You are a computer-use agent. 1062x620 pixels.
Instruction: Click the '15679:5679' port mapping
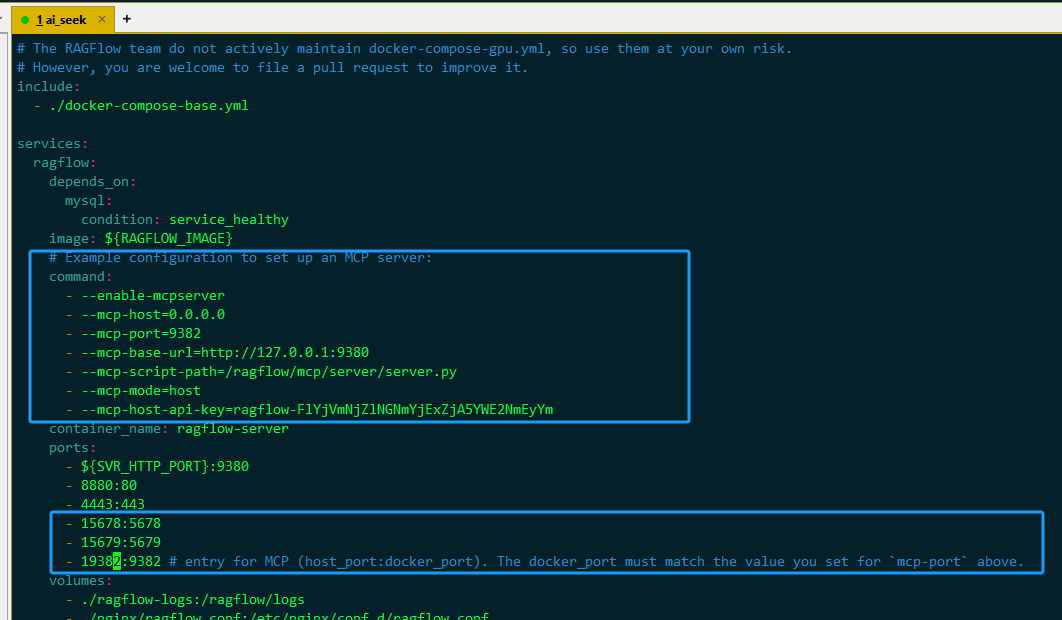121,542
